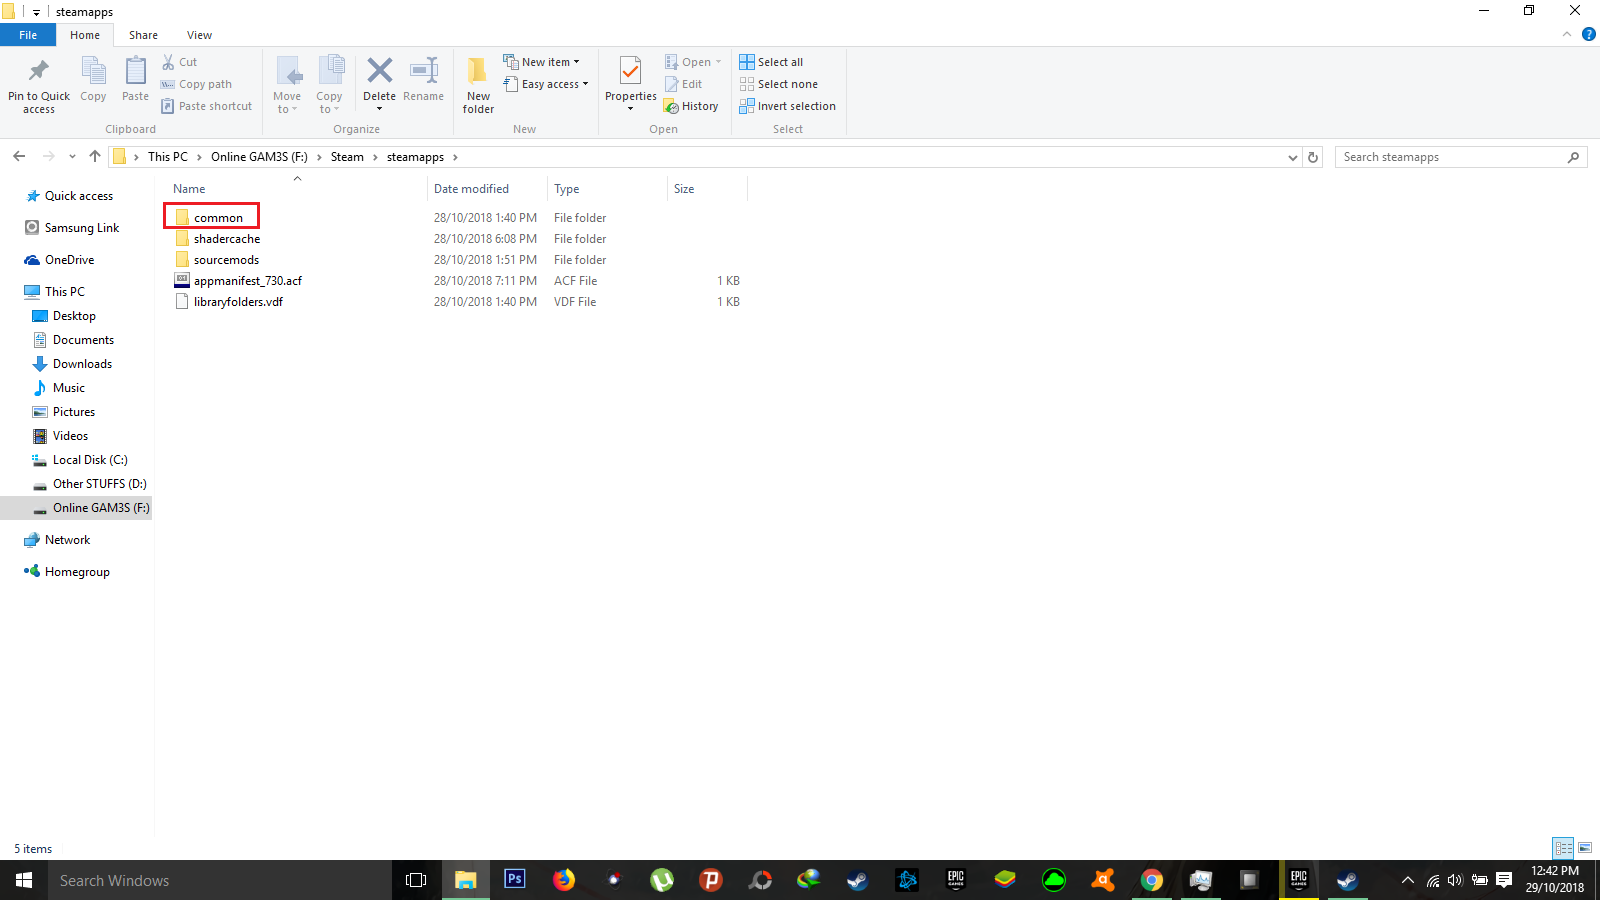
Task: Open the common folder
Action: (218, 217)
